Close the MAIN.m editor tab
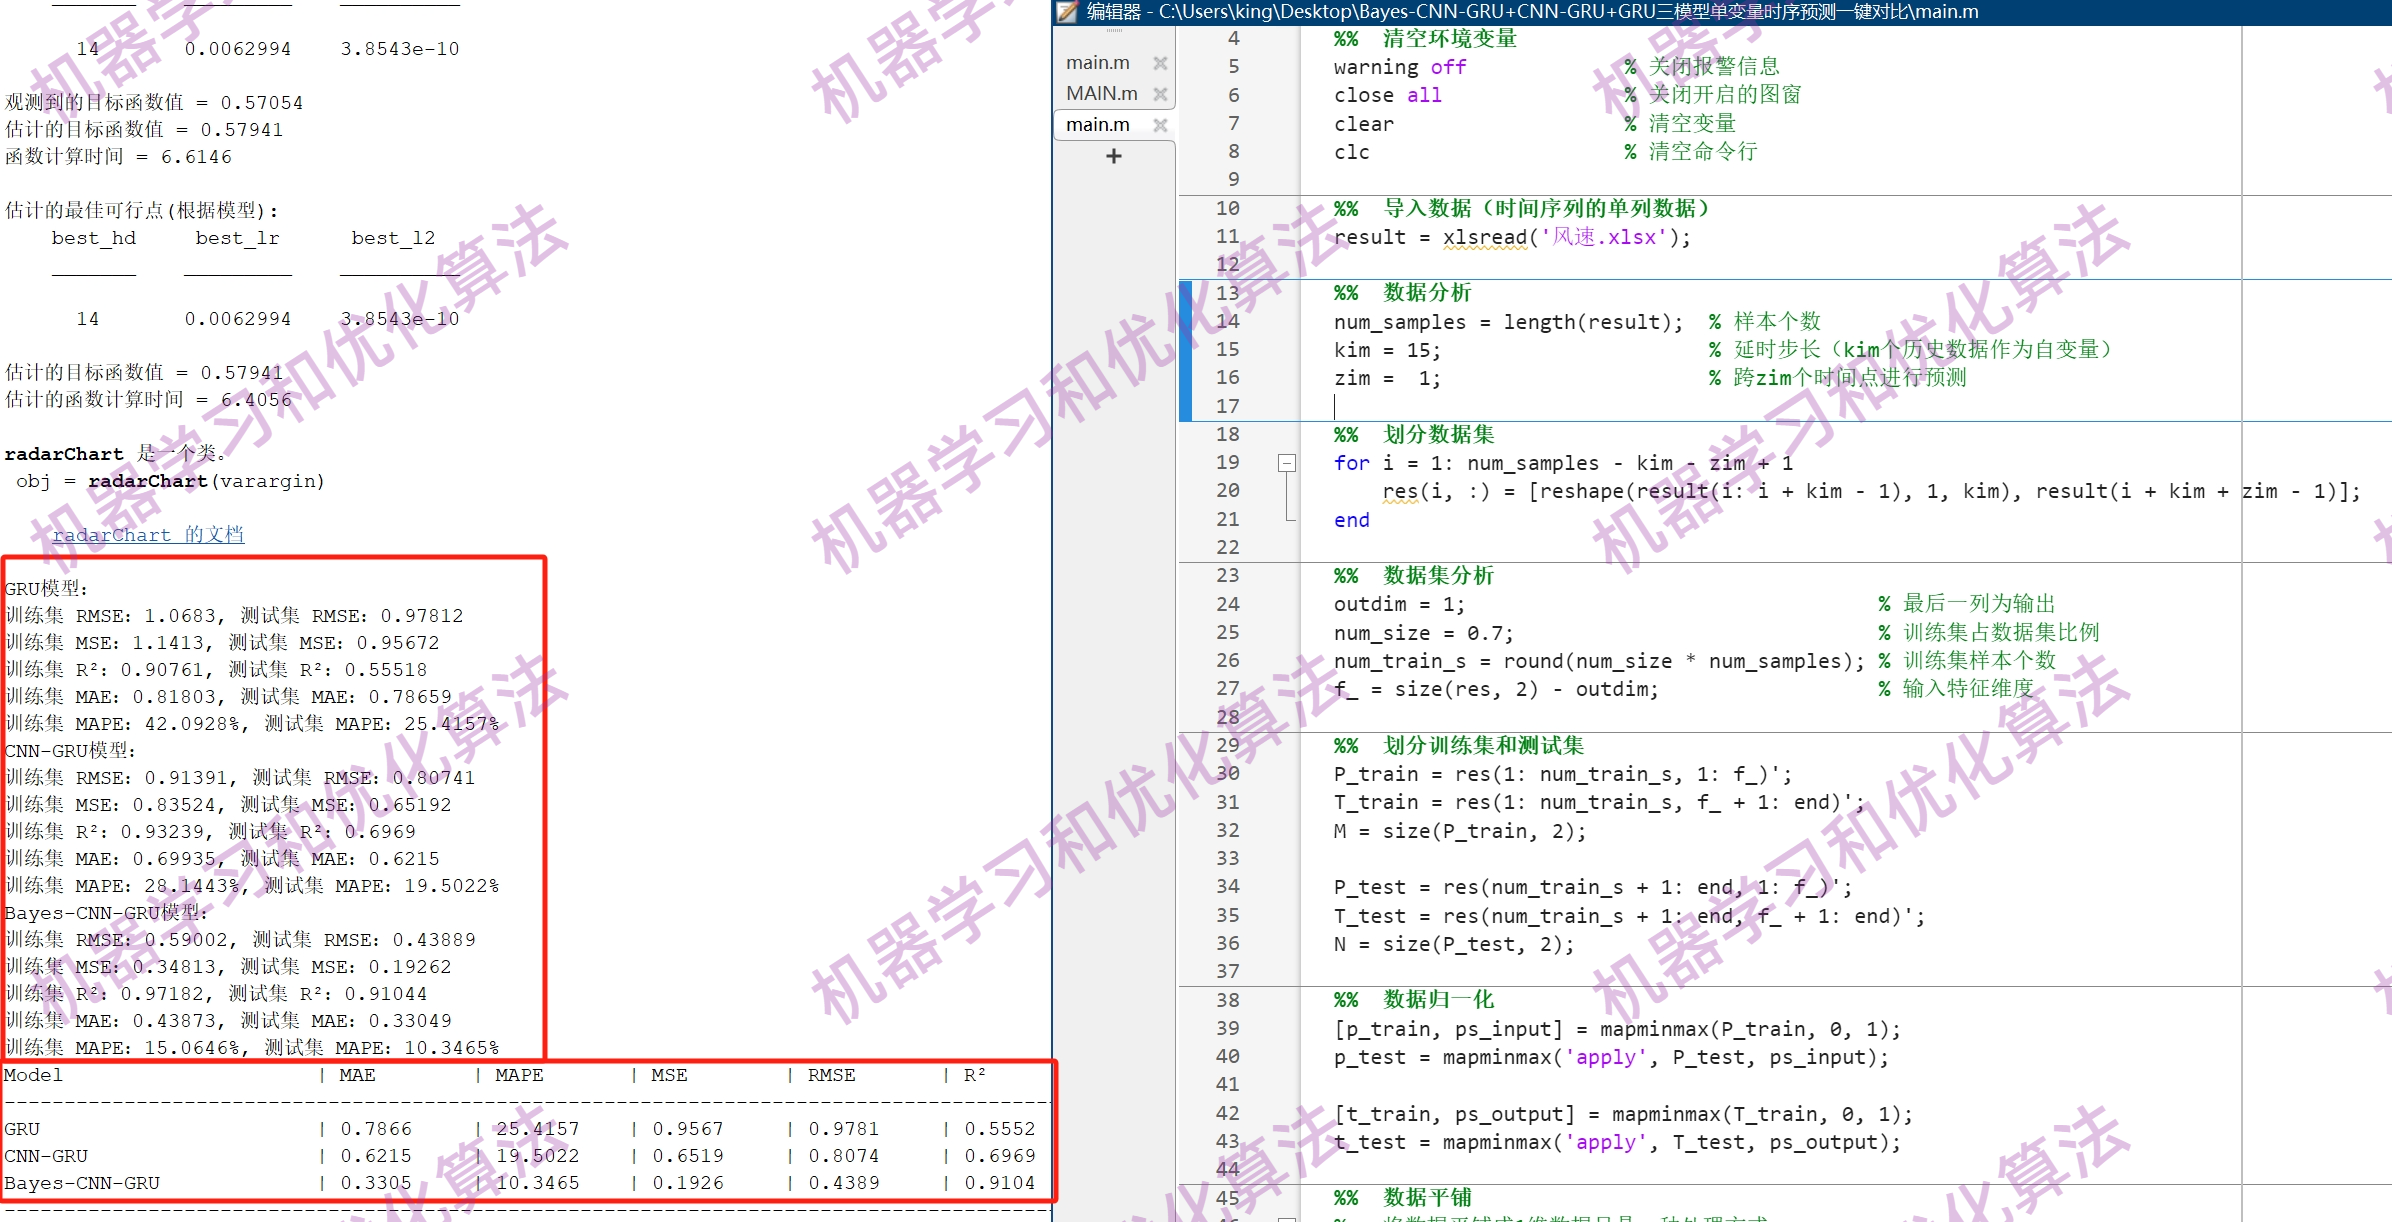 pyautogui.click(x=1161, y=93)
